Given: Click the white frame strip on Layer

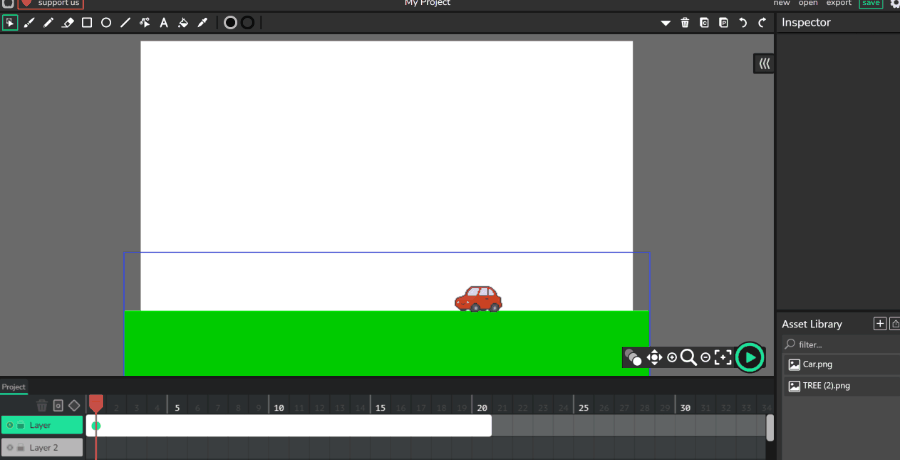Looking at the screenshot, I should click(289, 426).
